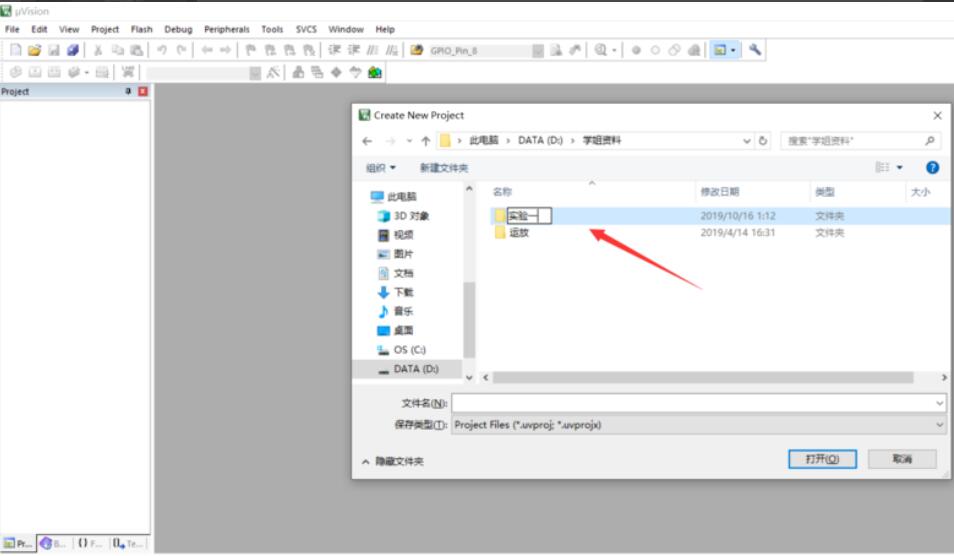This screenshot has width=954, height=556.
Task: Open the Peripherals menu
Action: (226, 29)
